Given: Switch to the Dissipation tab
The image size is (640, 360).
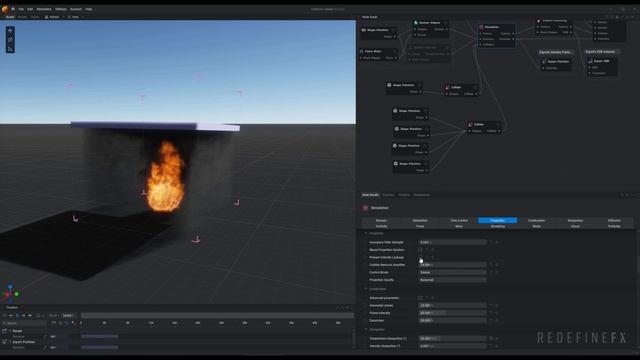Looking at the screenshot, I should click(575, 220).
